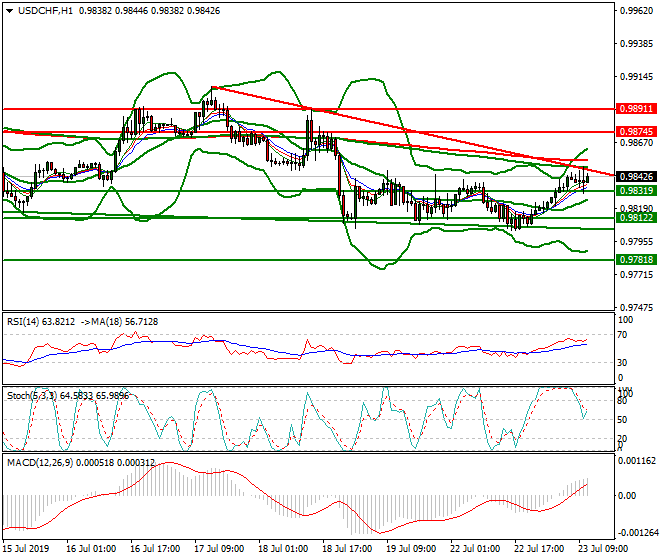The image size is (660, 560).
Task: Click the MACD scale value 0.001162
Action: click(637, 461)
